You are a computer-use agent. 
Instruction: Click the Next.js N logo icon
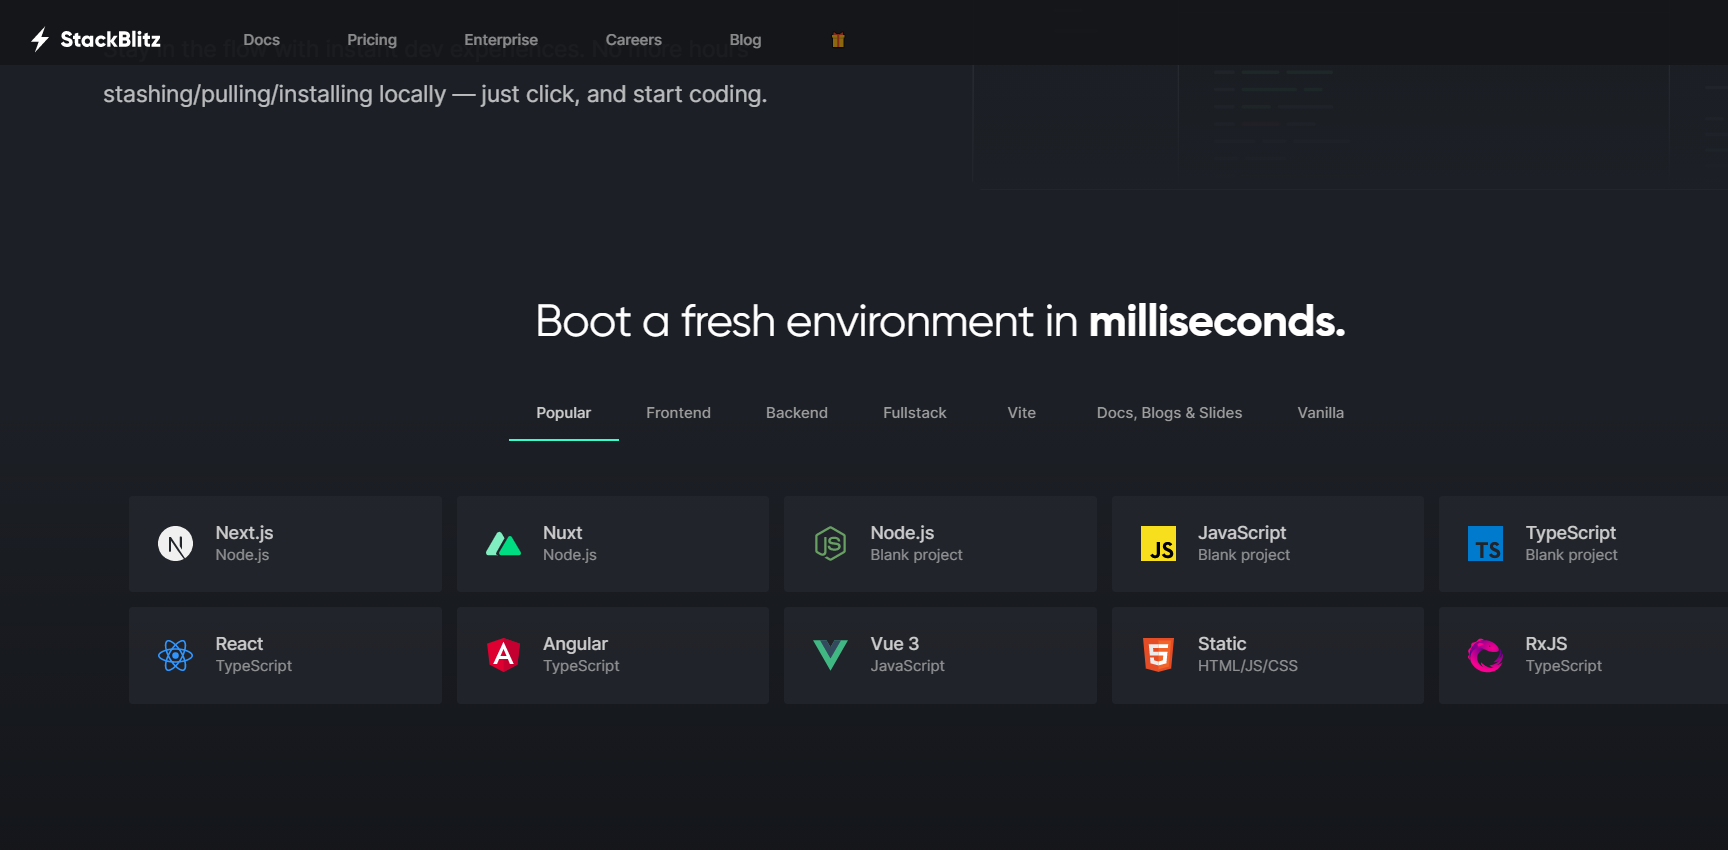pos(176,544)
